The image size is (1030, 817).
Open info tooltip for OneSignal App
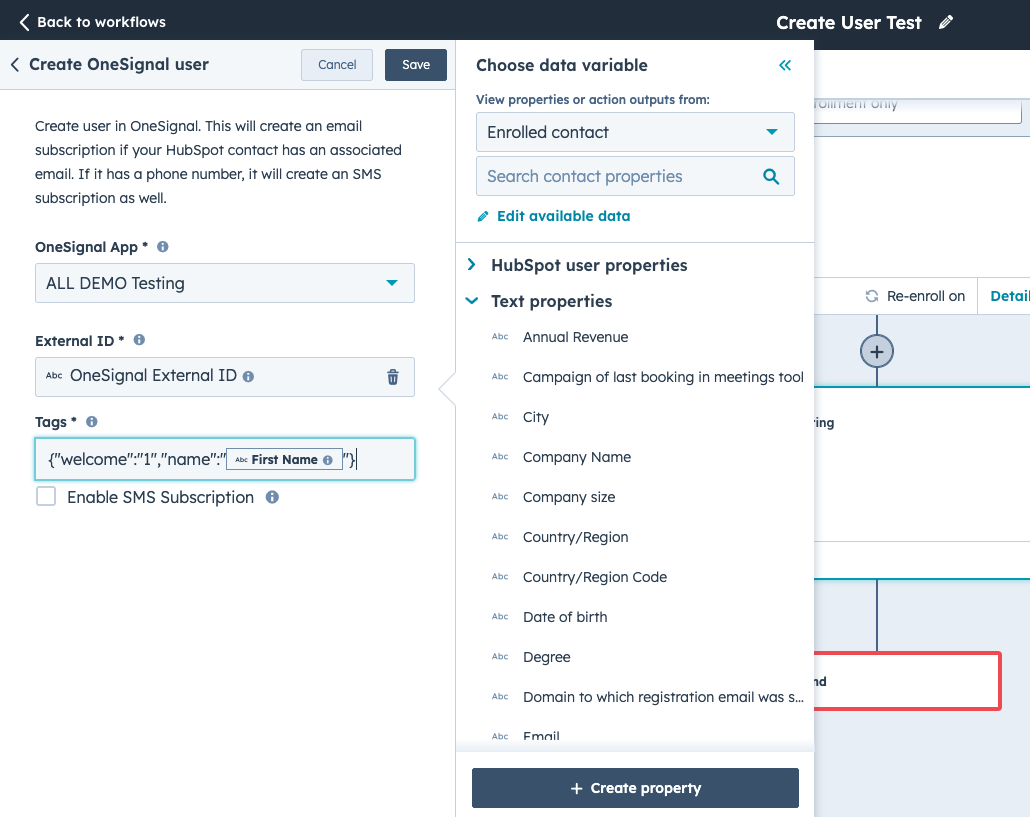point(163,246)
